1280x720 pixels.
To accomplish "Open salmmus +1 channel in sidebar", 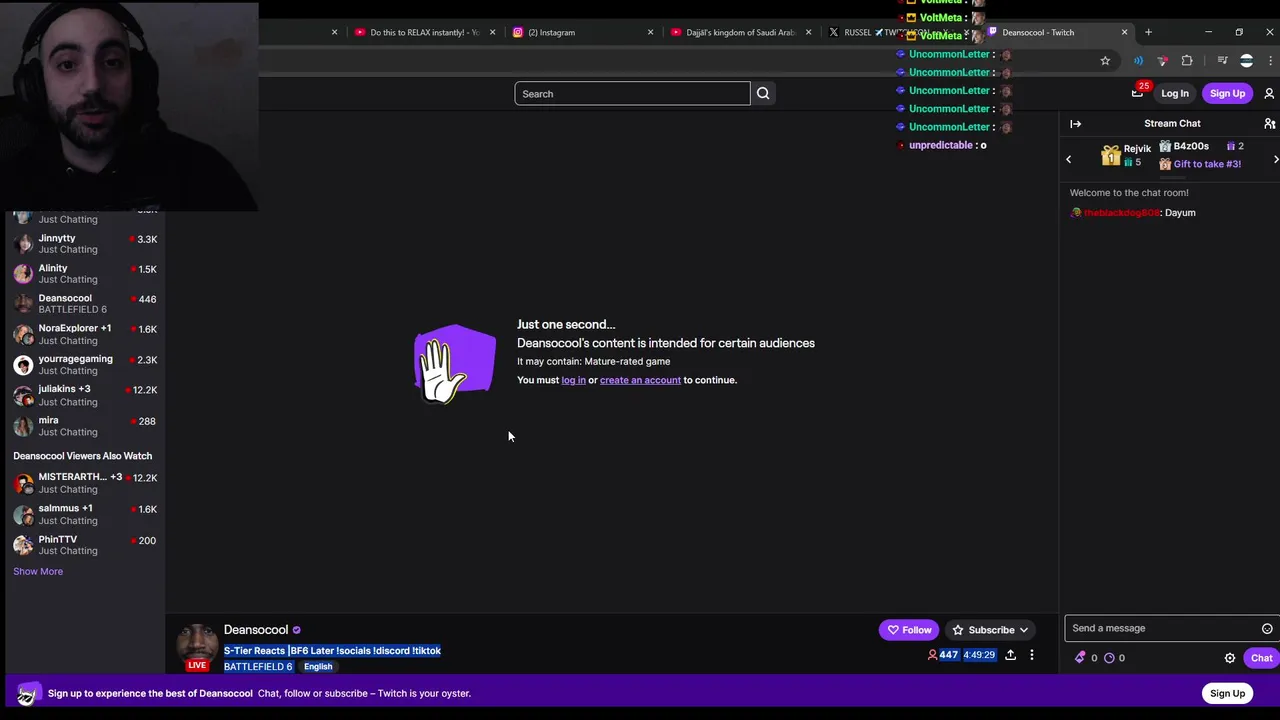I will 85,514.
